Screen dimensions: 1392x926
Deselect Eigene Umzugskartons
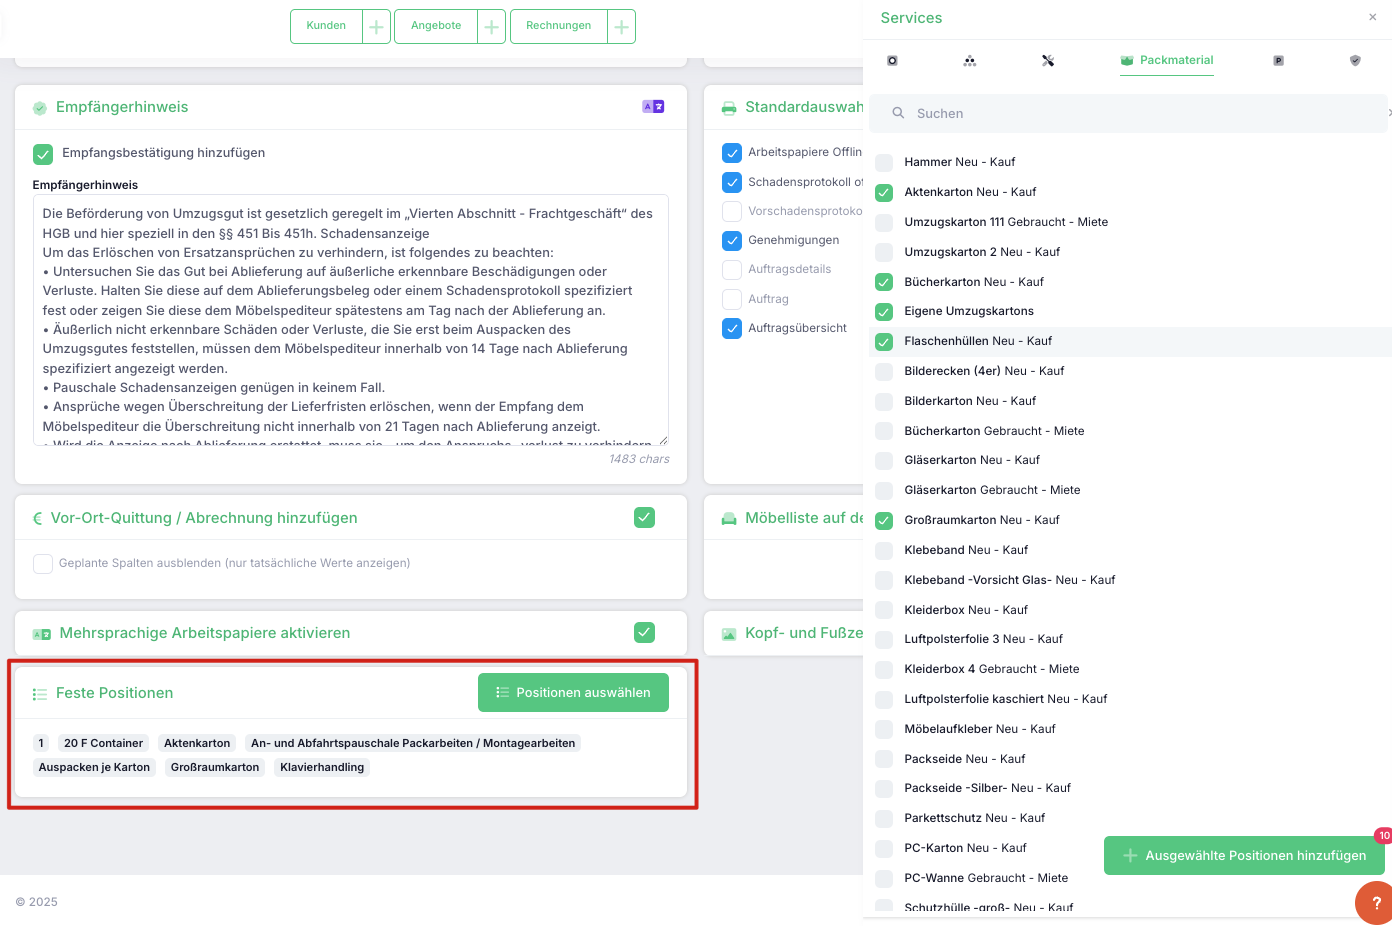pos(884,312)
